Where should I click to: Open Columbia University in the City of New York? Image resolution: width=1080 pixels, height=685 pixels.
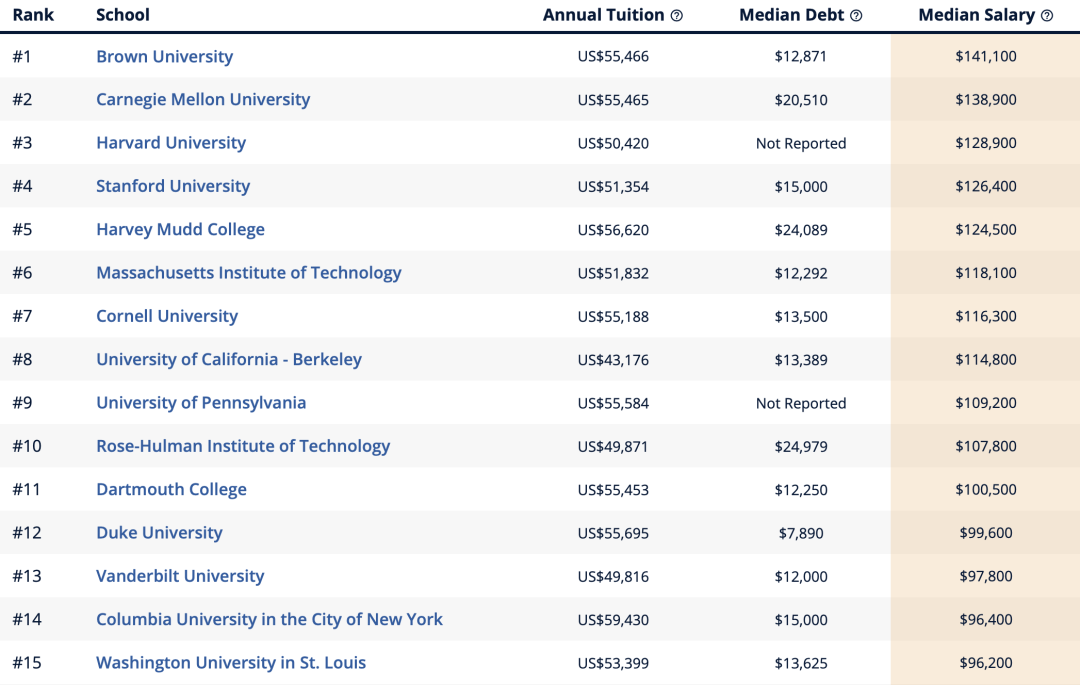click(x=269, y=620)
